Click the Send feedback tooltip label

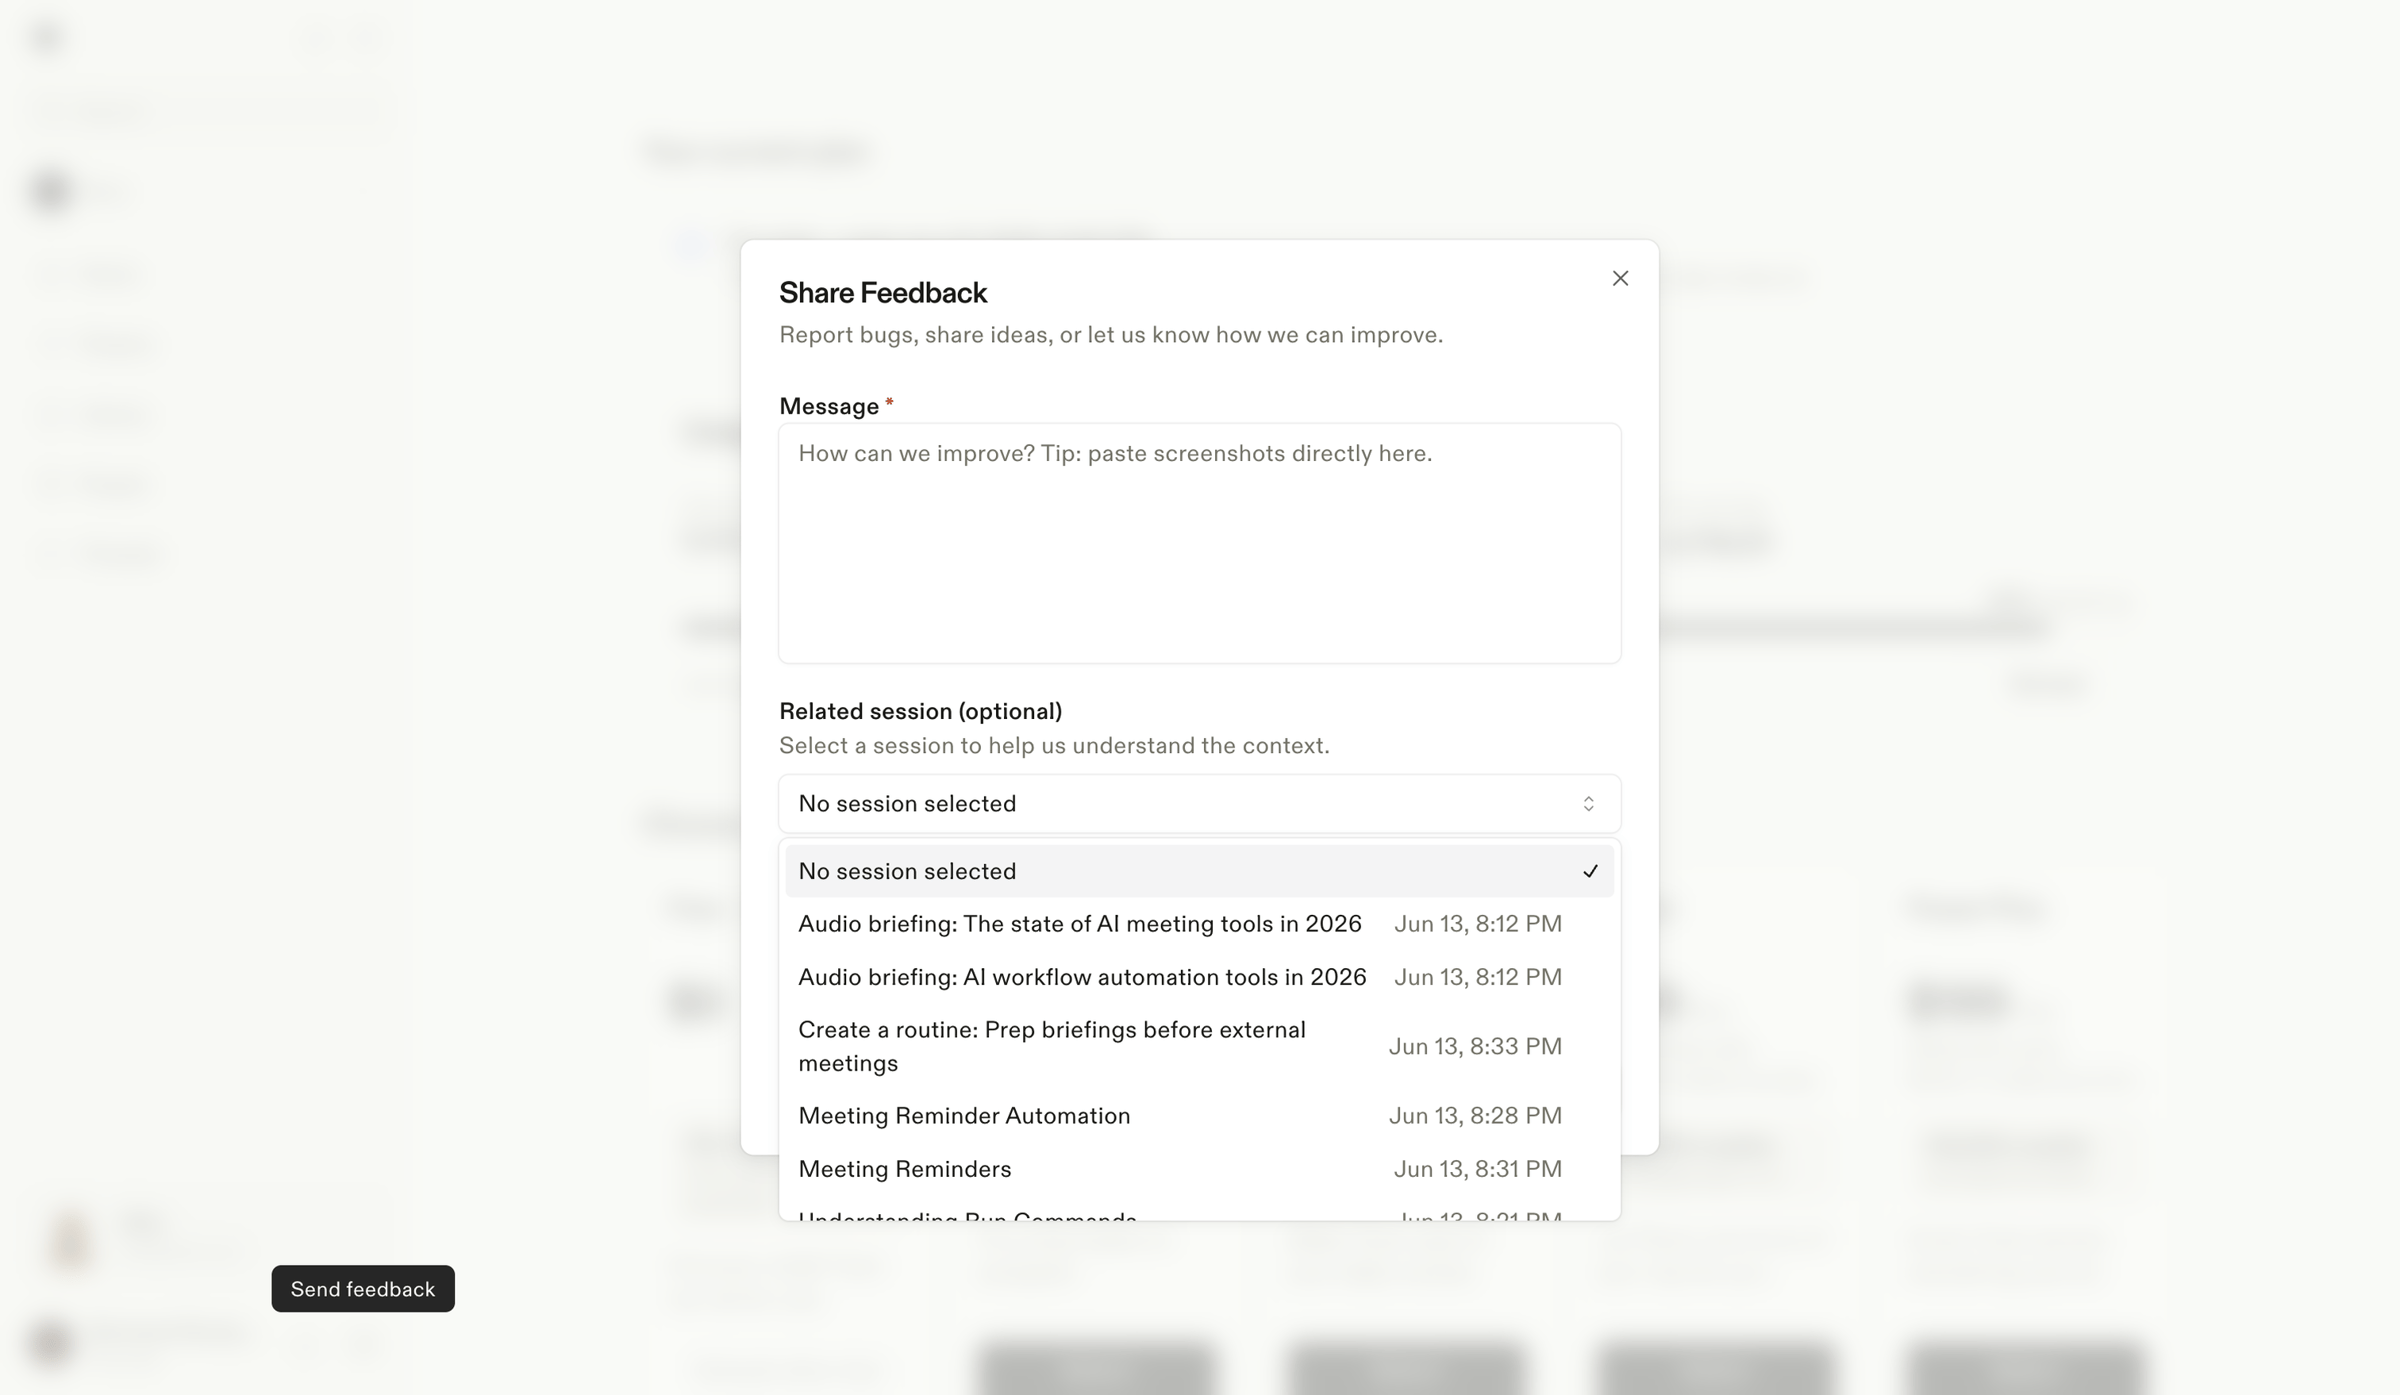(363, 1289)
